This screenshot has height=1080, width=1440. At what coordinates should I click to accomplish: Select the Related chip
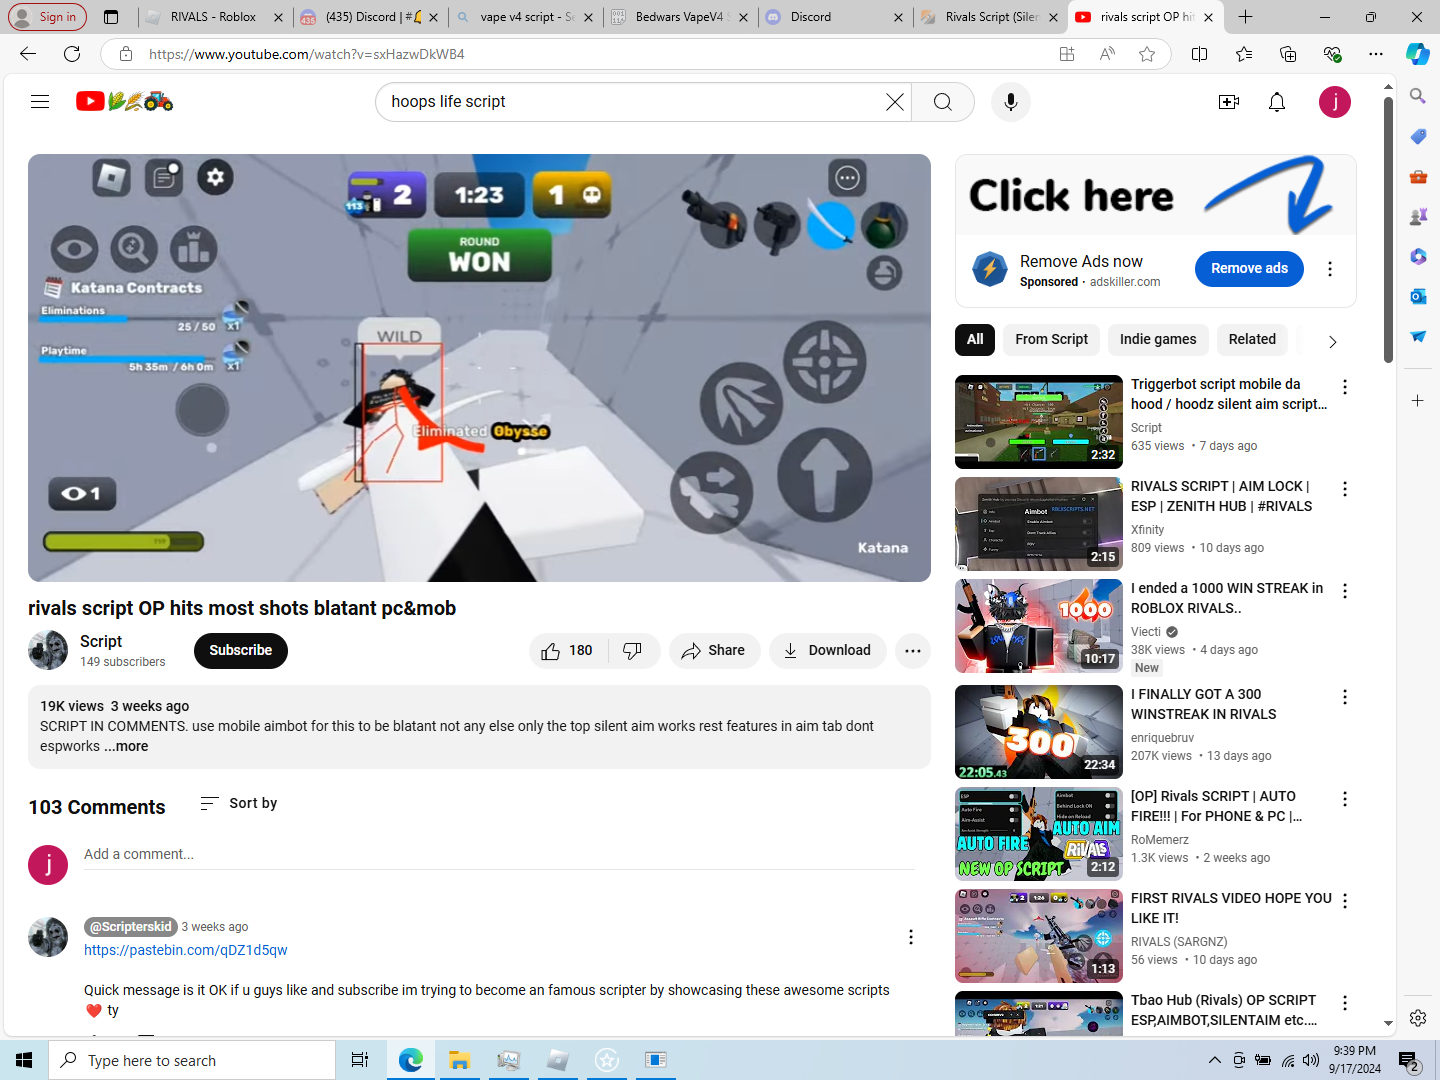pos(1252,340)
